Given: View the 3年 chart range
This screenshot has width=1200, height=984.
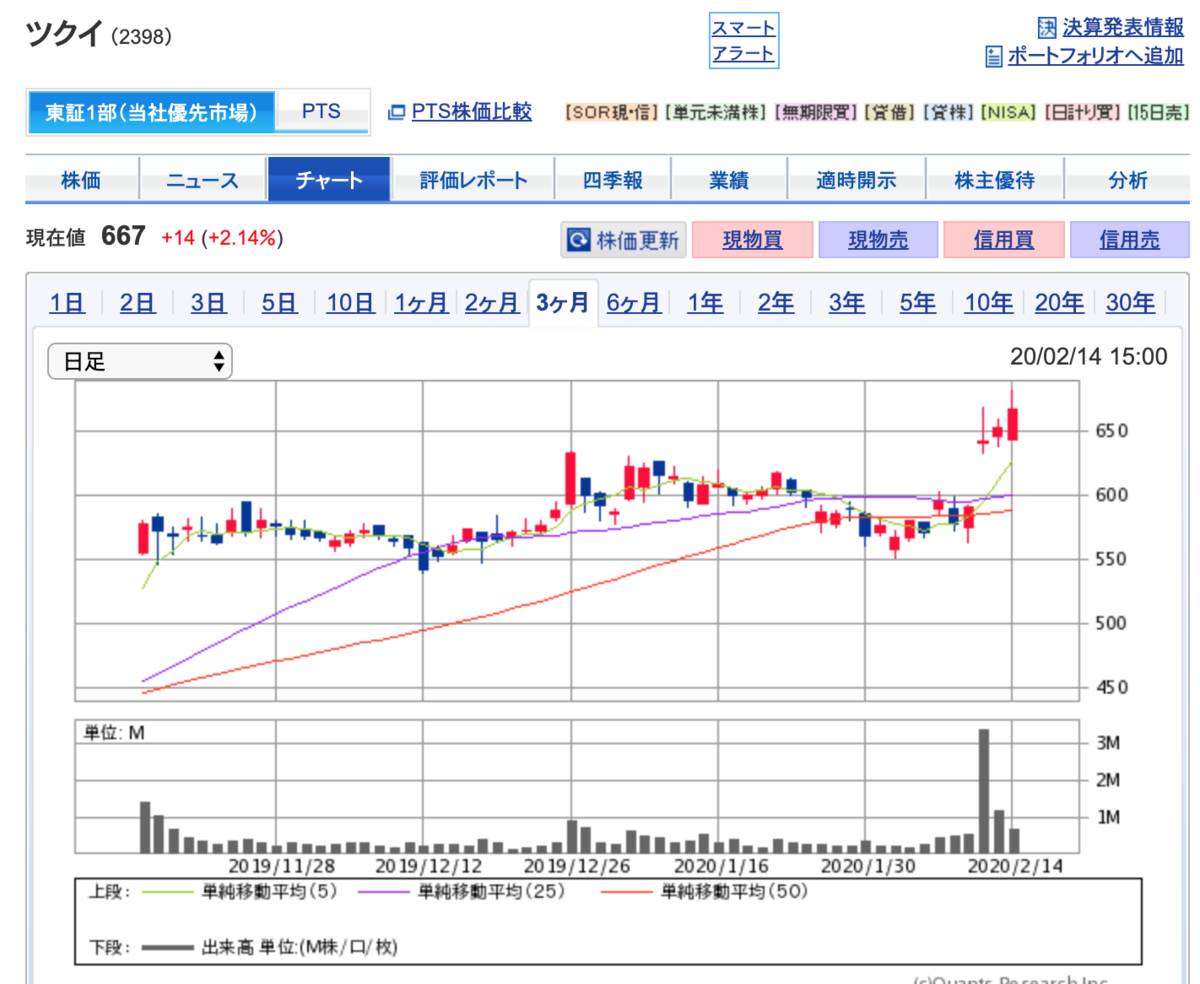Looking at the screenshot, I should [847, 303].
